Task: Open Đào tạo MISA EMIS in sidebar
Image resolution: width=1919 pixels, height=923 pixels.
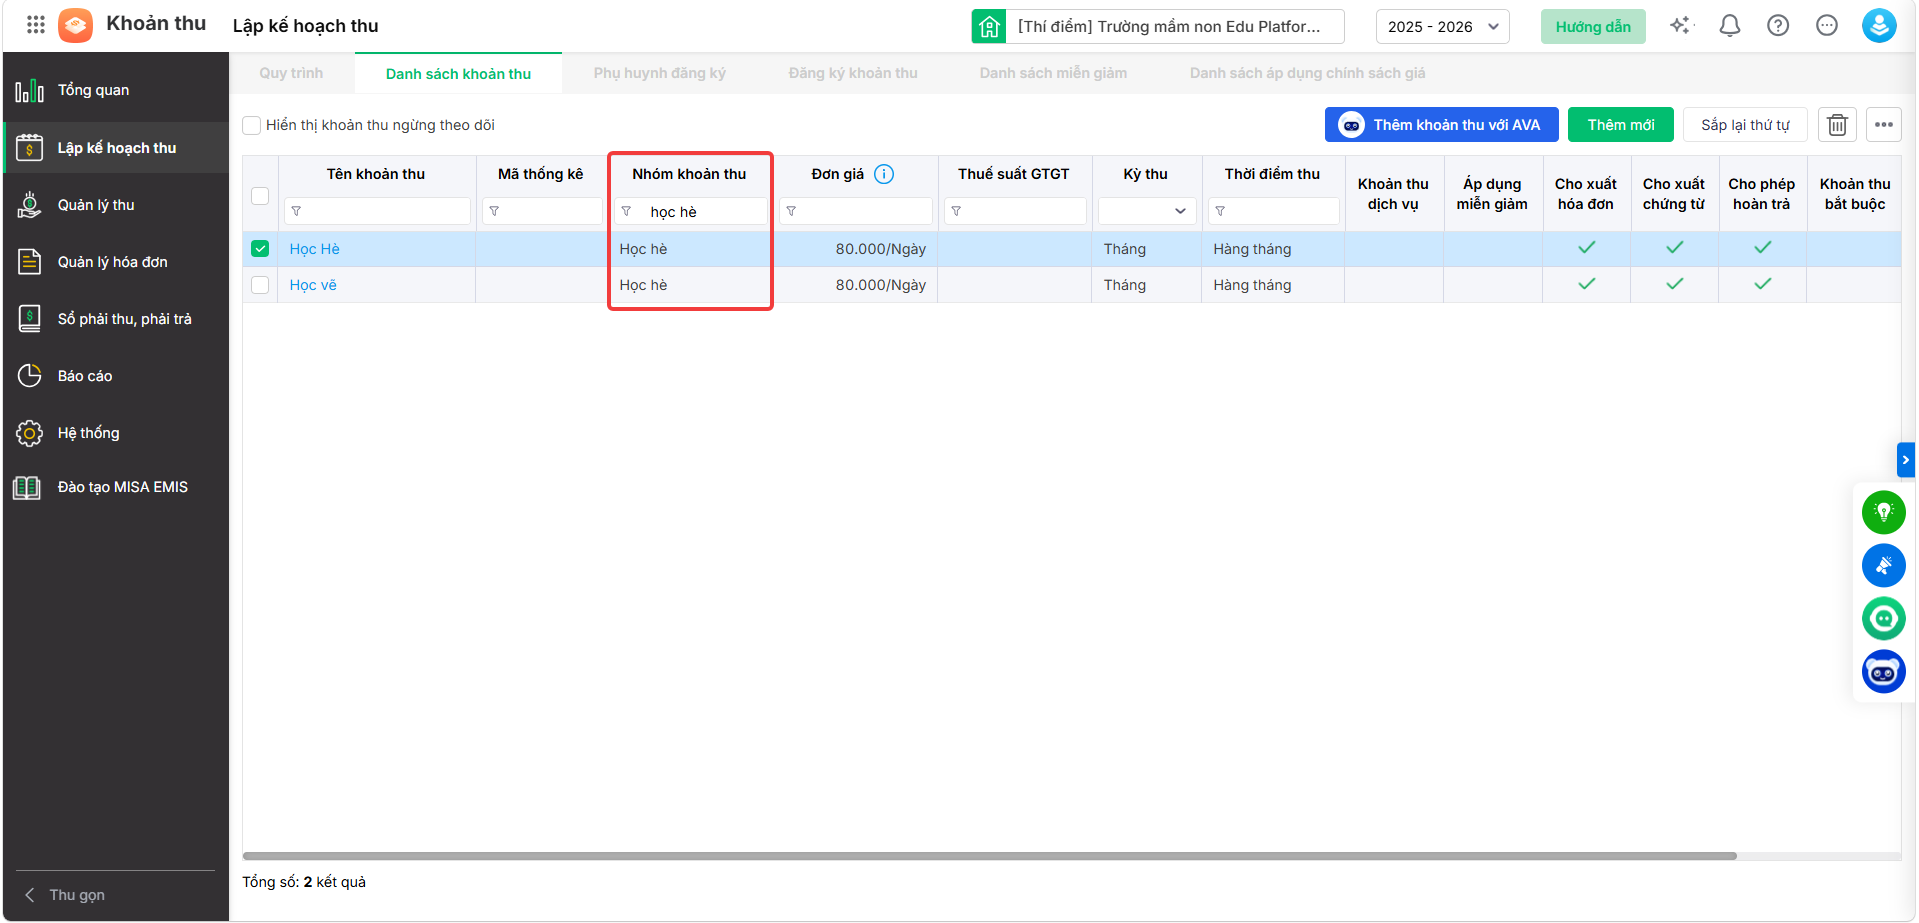Action: [x=116, y=487]
